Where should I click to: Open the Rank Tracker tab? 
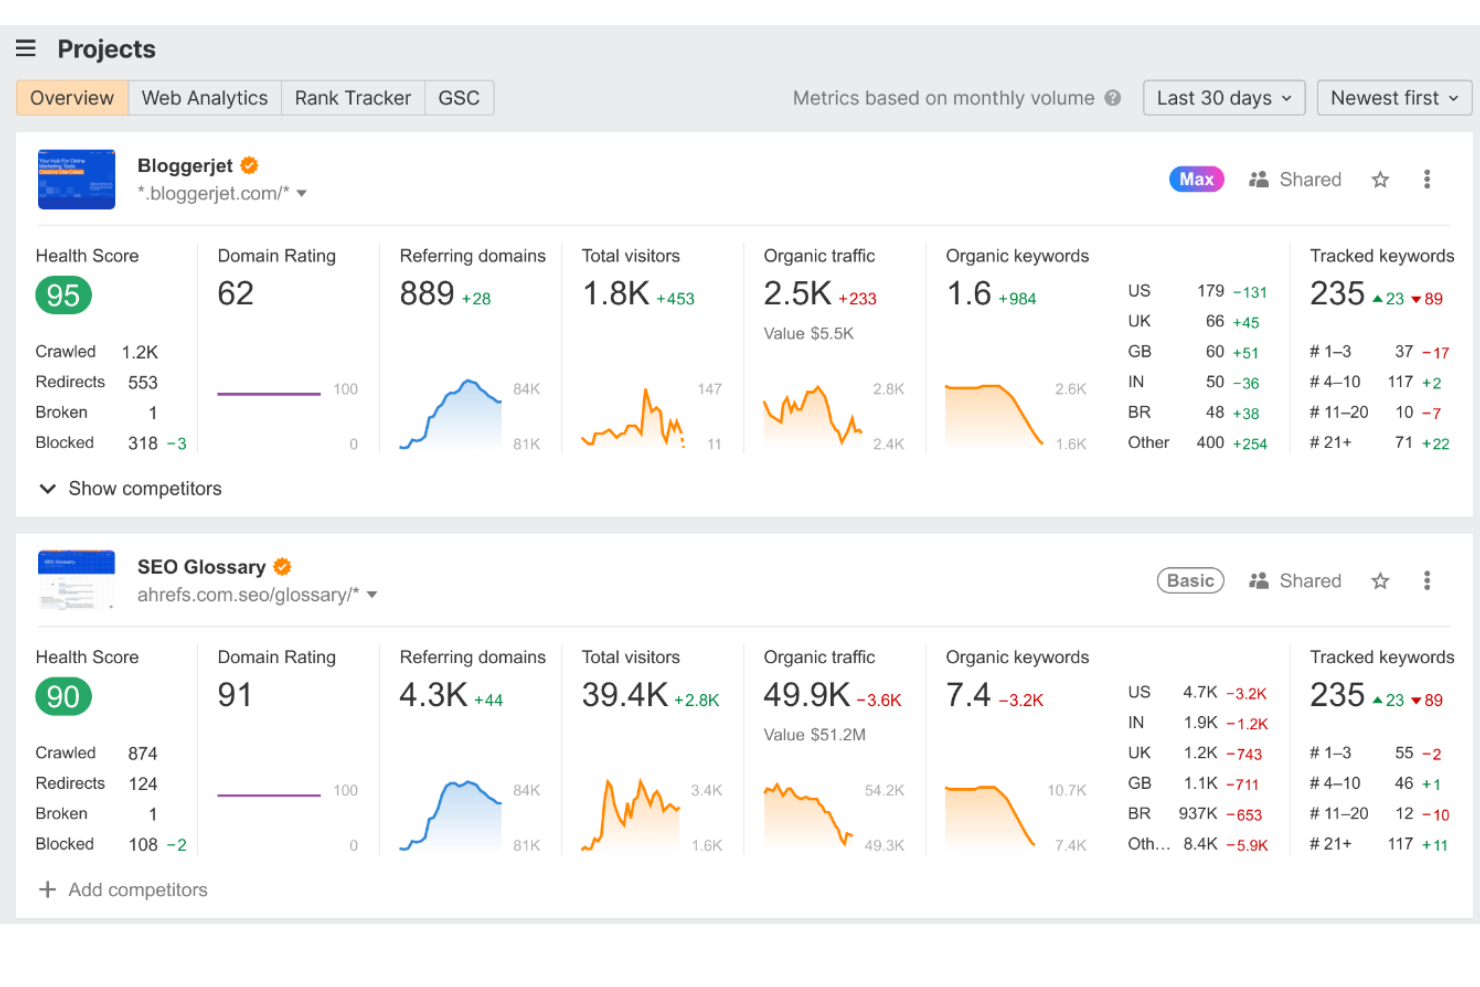353,98
